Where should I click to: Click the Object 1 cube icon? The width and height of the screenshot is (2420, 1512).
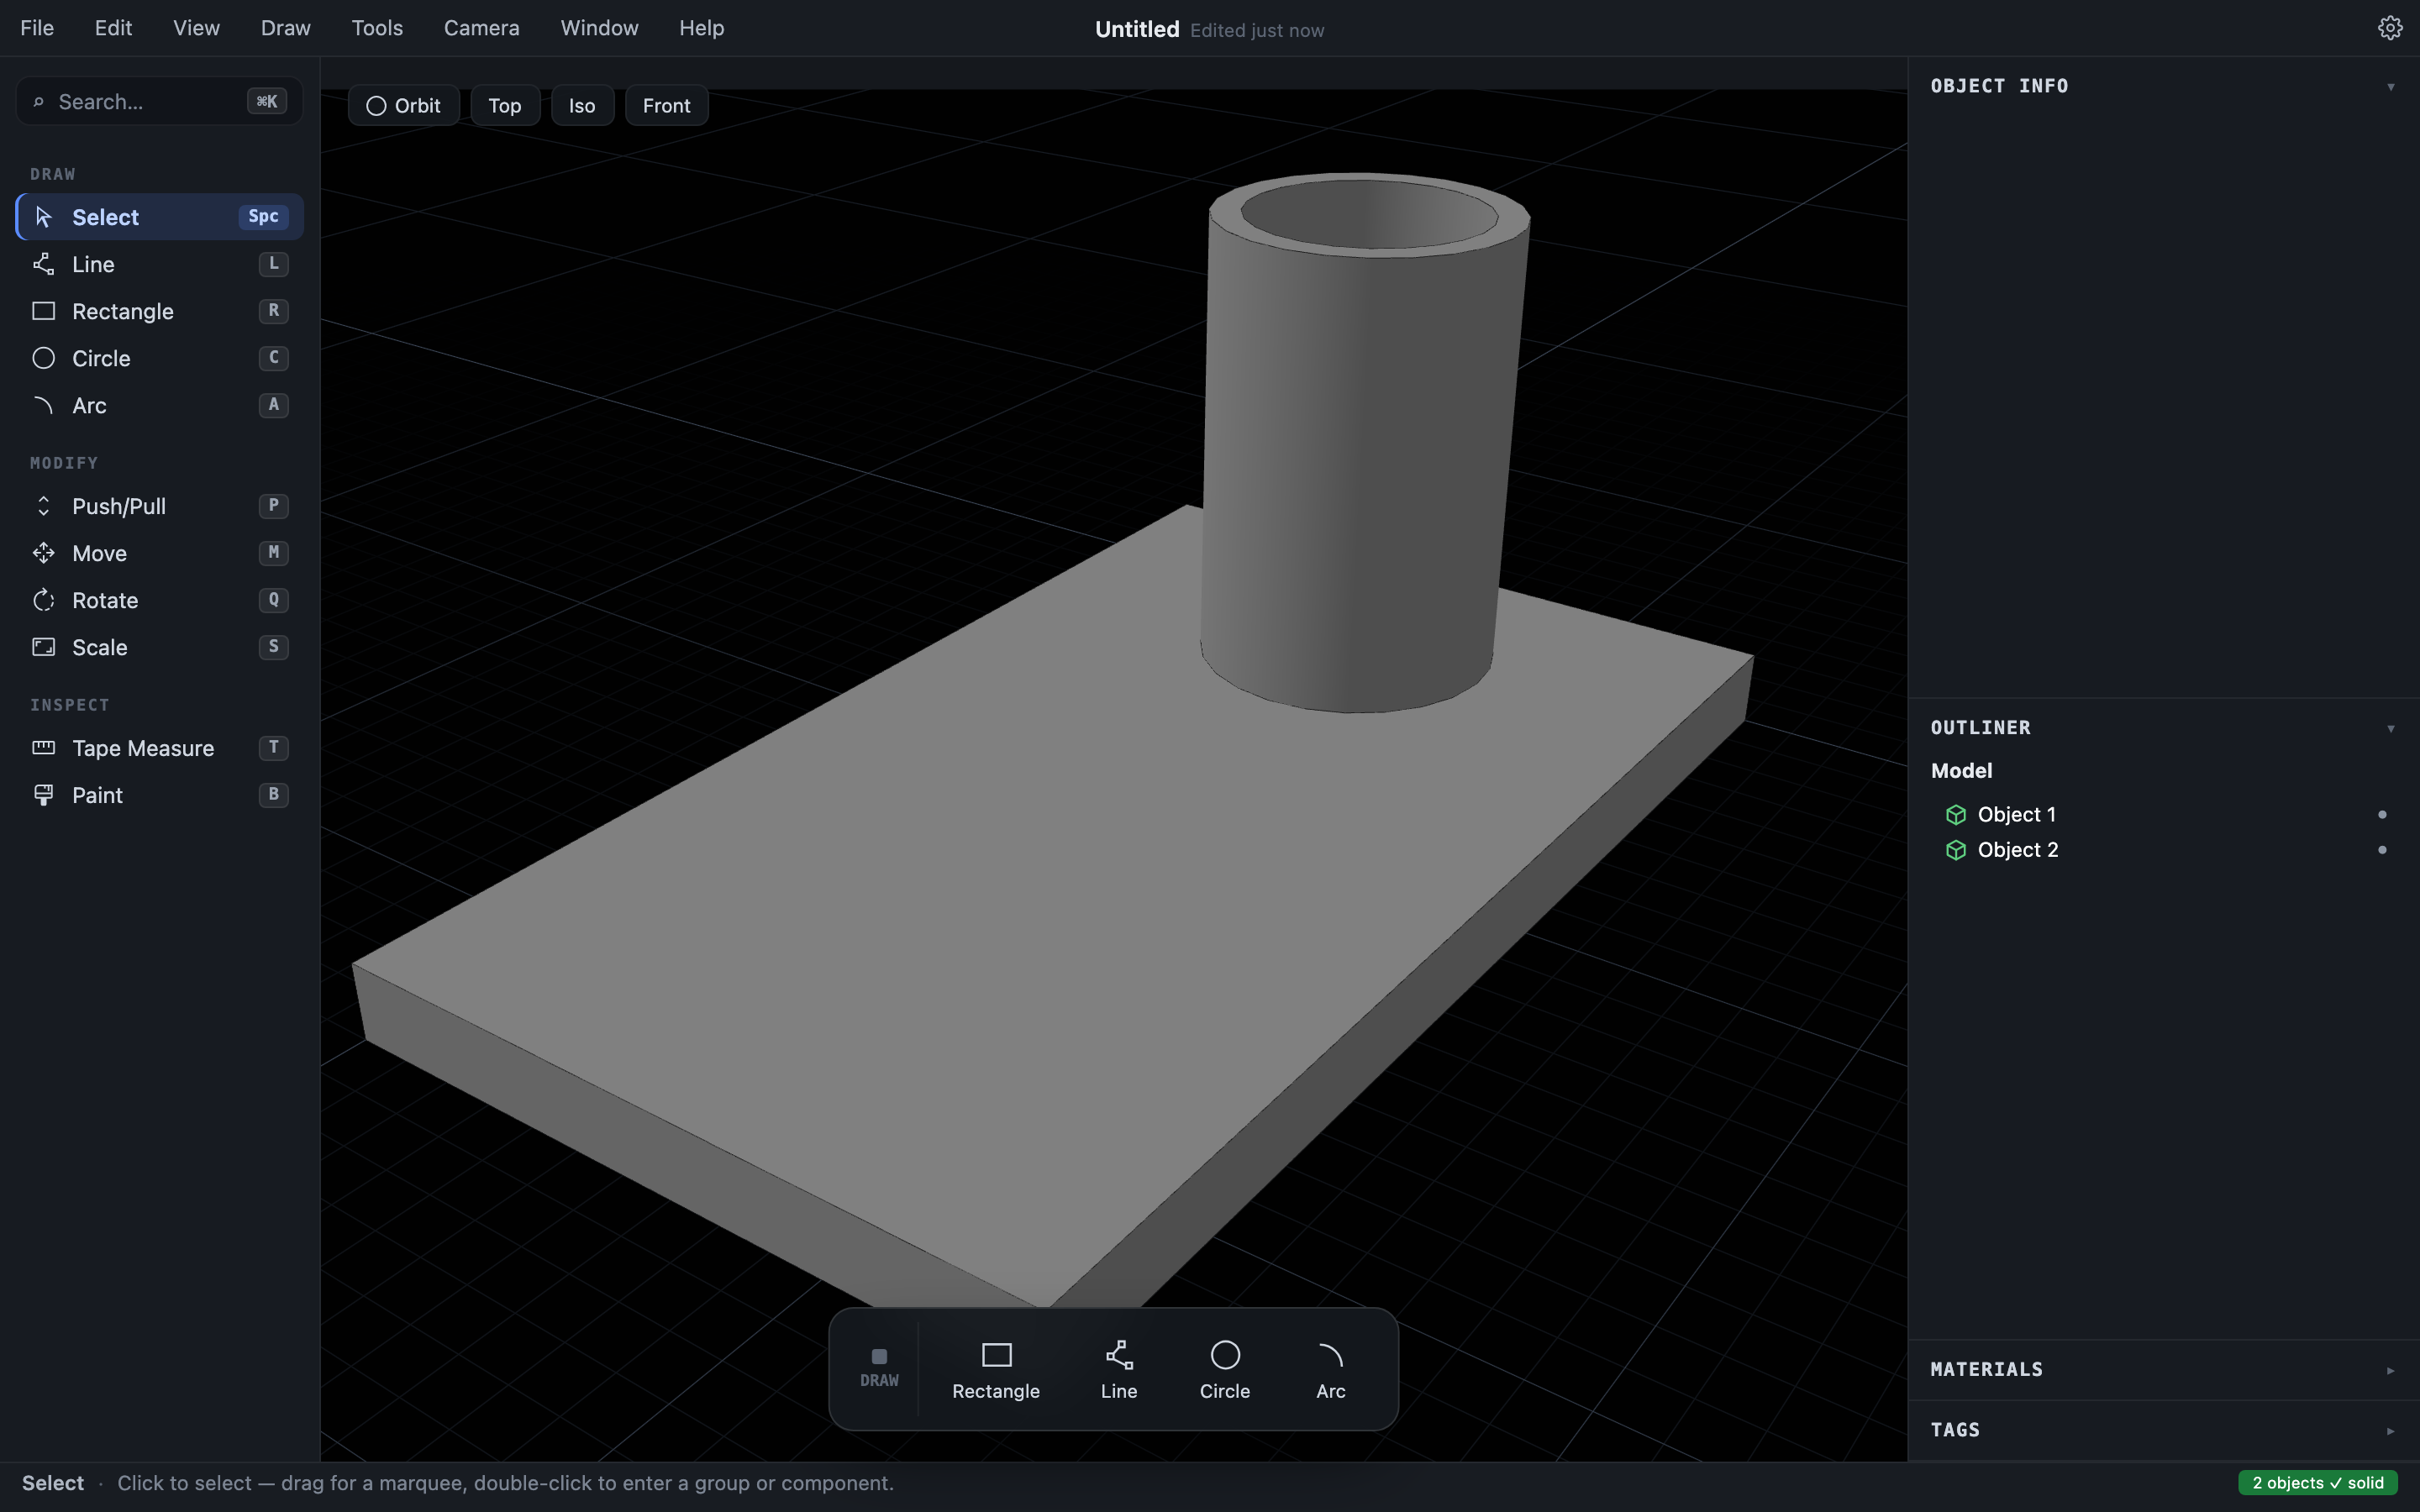tap(1956, 815)
